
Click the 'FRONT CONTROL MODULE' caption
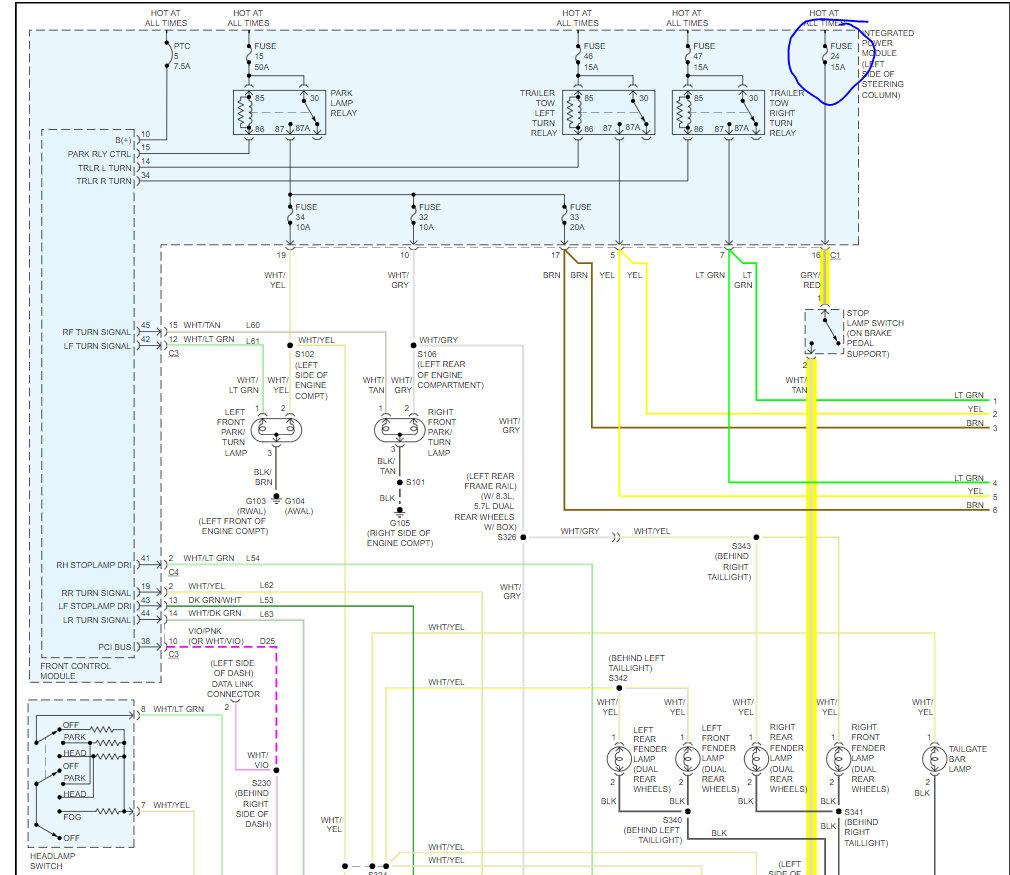pyautogui.click(x=75, y=671)
